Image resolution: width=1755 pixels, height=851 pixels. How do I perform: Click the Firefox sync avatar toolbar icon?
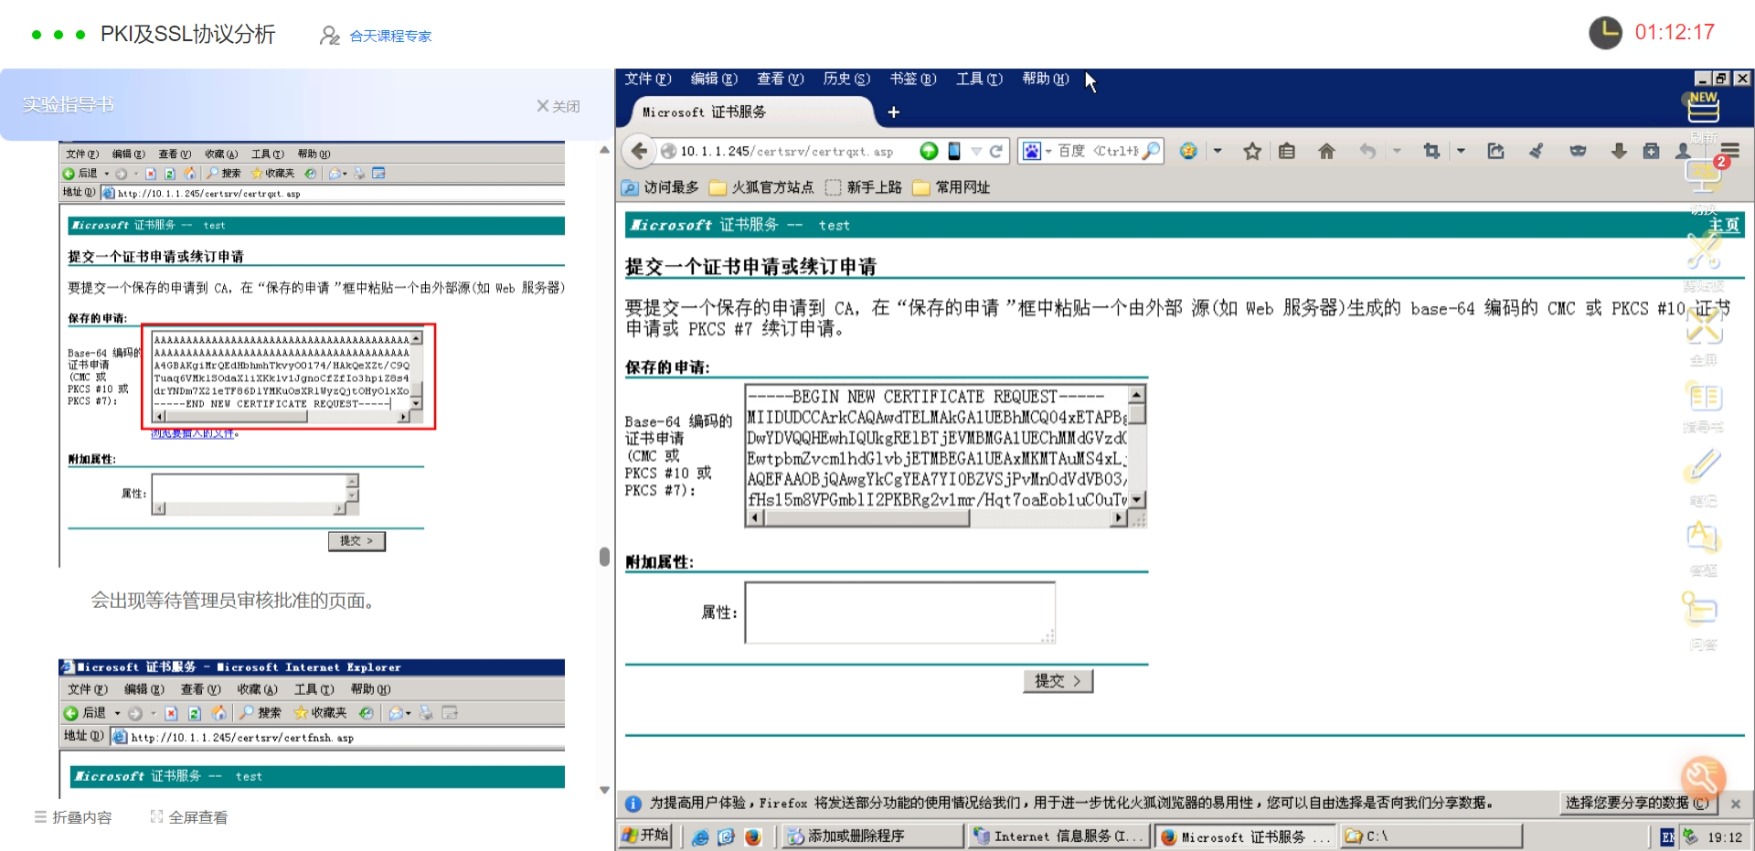[x=1683, y=151]
